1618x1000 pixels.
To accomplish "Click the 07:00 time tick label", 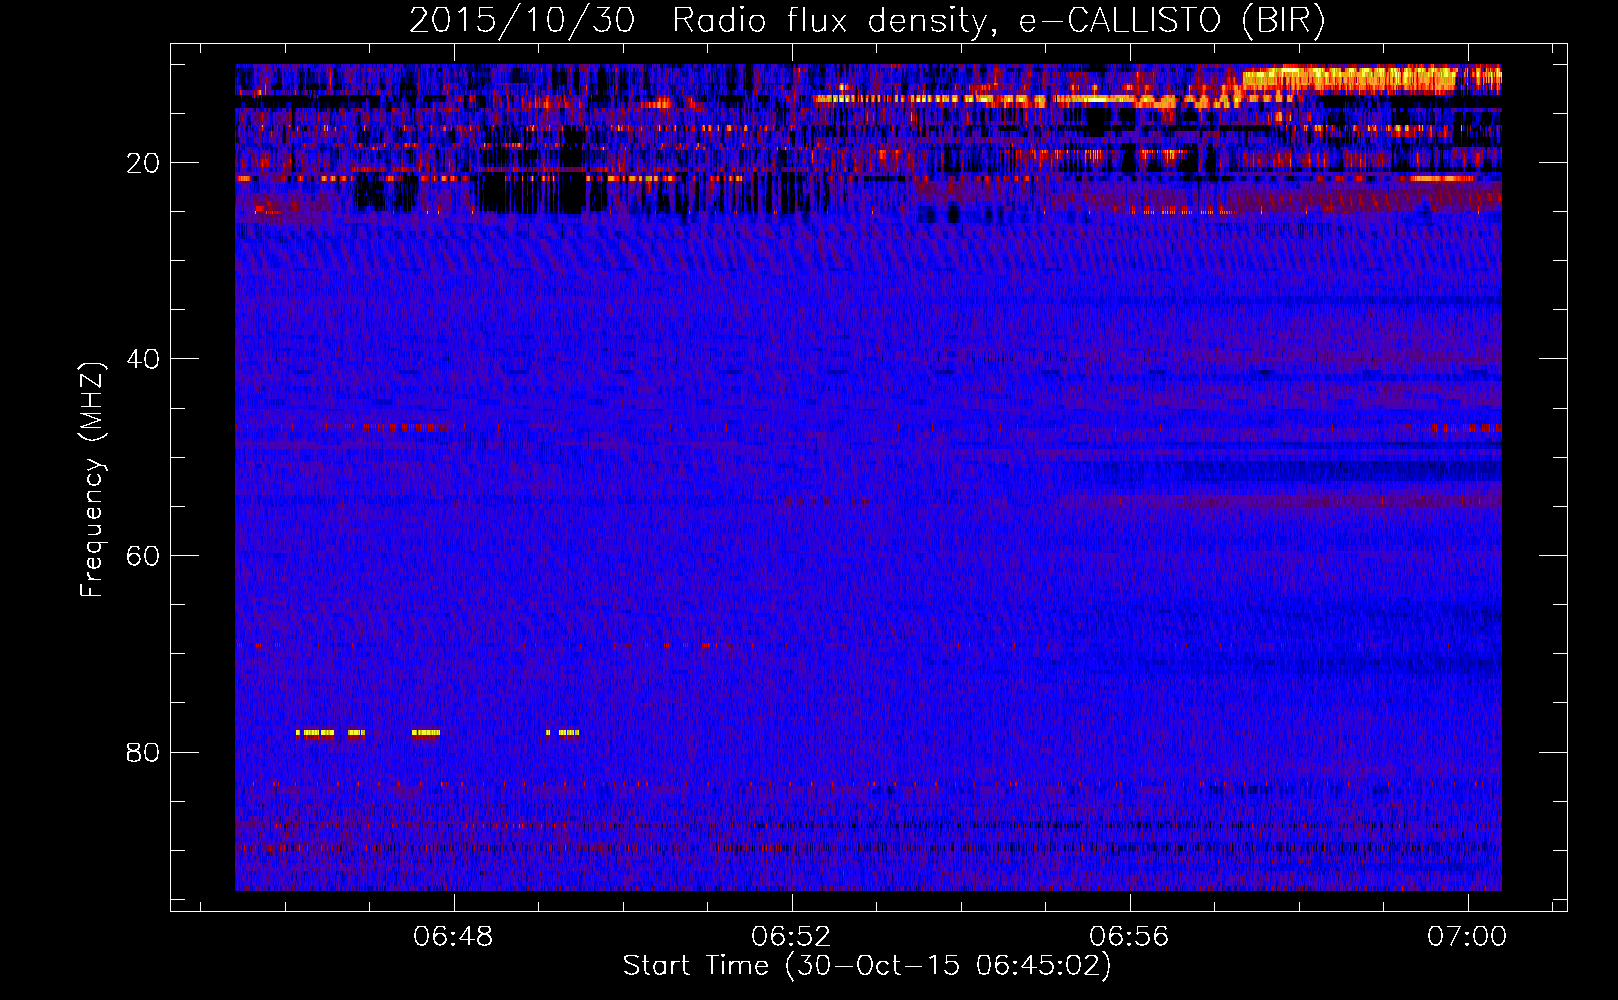I will click(1467, 937).
